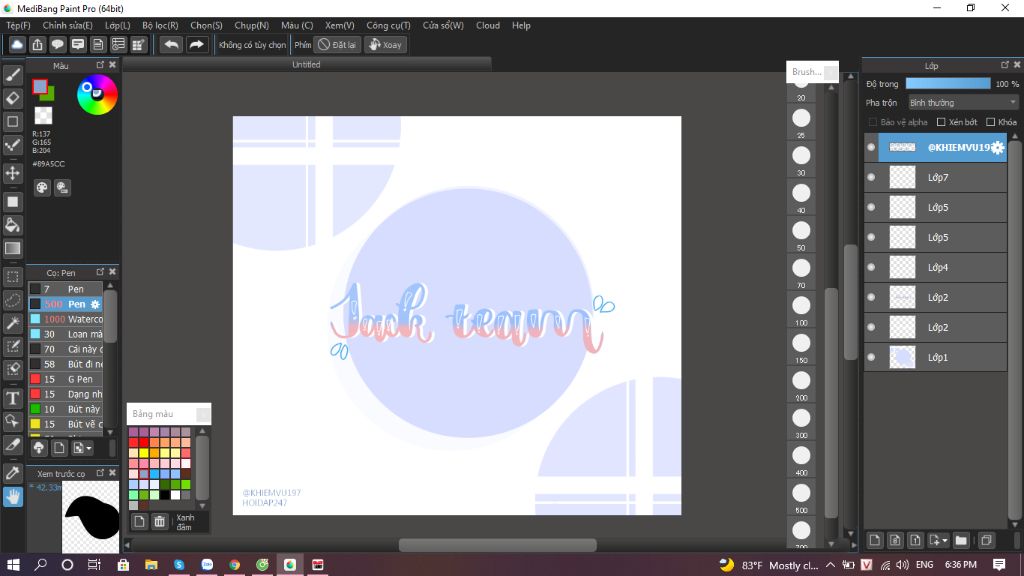This screenshot has height=576, width=1024.
Task: Open the add-layer dropdown arrow in Lớp panel
Action: click(x=945, y=541)
